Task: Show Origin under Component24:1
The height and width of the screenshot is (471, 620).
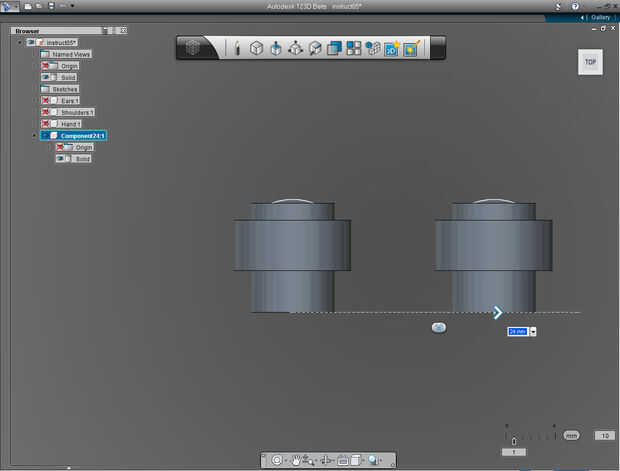Action: [x=60, y=147]
